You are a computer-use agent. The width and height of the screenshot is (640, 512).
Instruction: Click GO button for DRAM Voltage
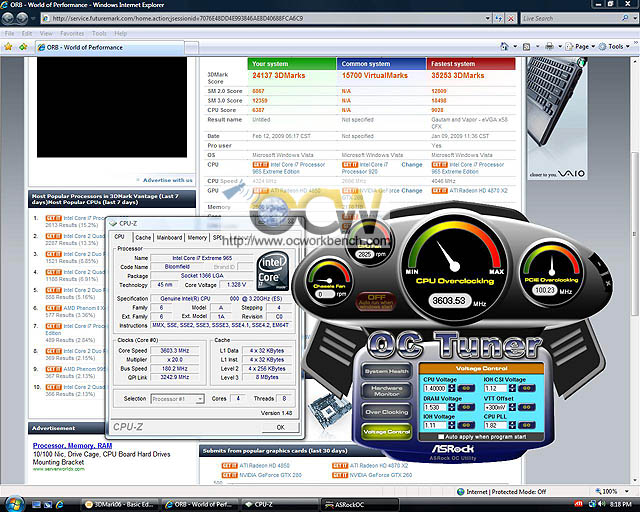click(x=466, y=407)
